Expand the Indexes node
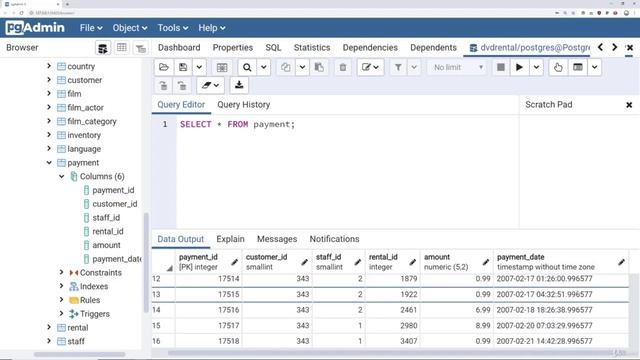 (x=62, y=286)
